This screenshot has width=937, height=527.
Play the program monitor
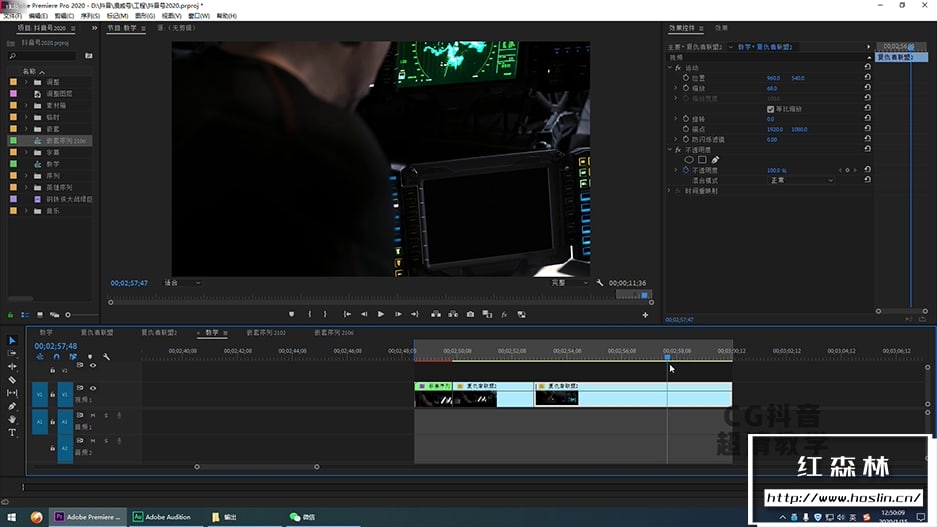[x=381, y=314]
